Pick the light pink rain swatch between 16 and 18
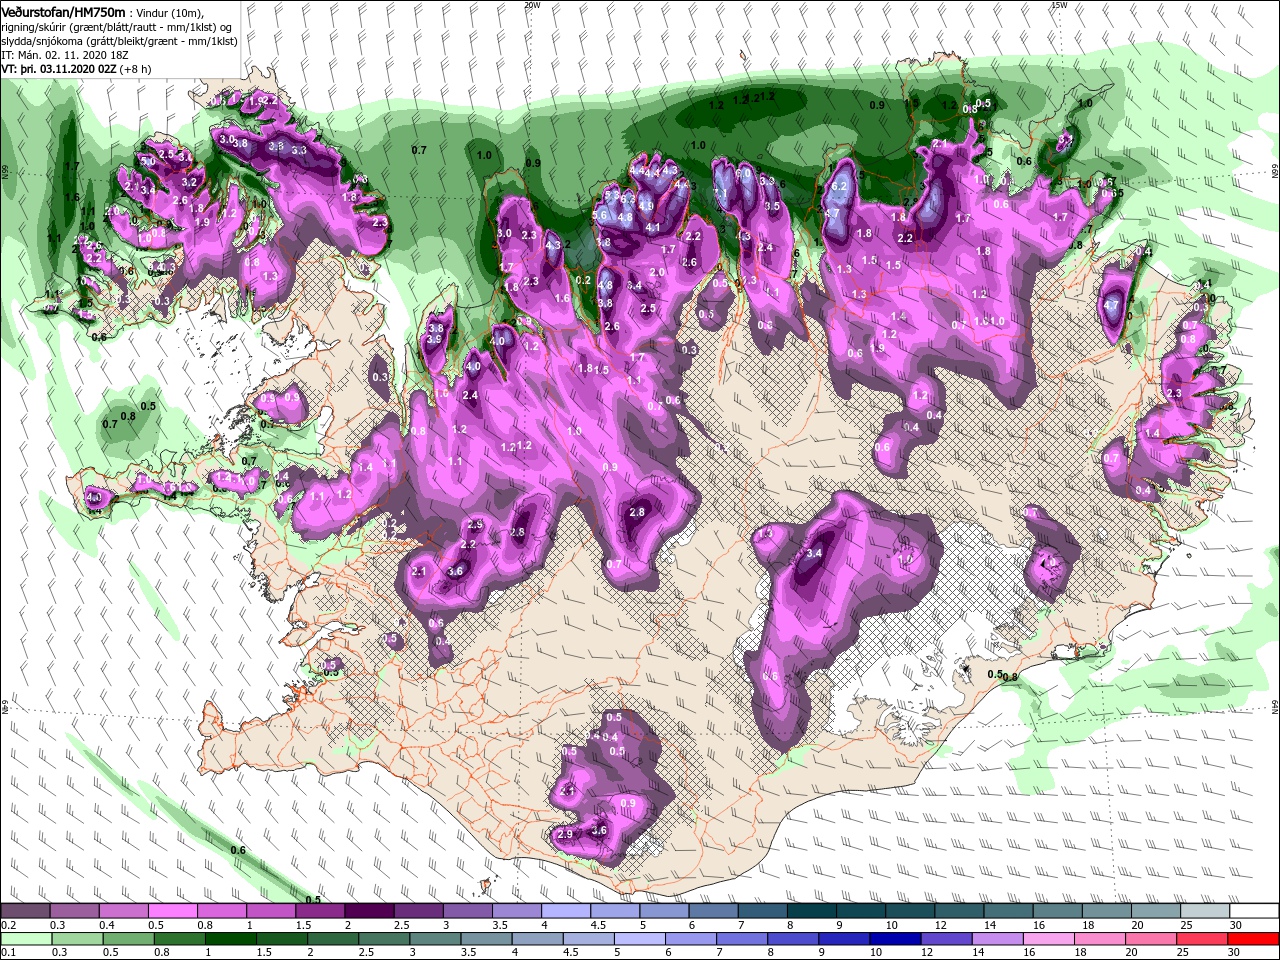This screenshot has height=960, width=1280. [x=1050, y=941]
